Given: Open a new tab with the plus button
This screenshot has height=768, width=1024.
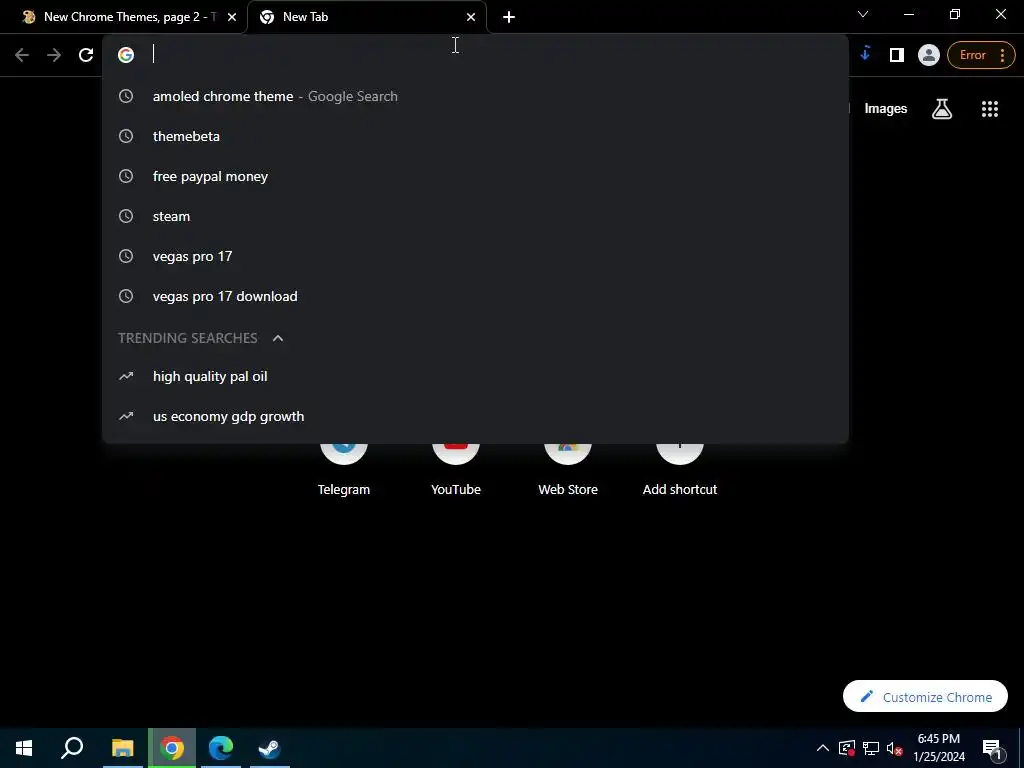Looking at the screenshot, I should tap(509, 17).
